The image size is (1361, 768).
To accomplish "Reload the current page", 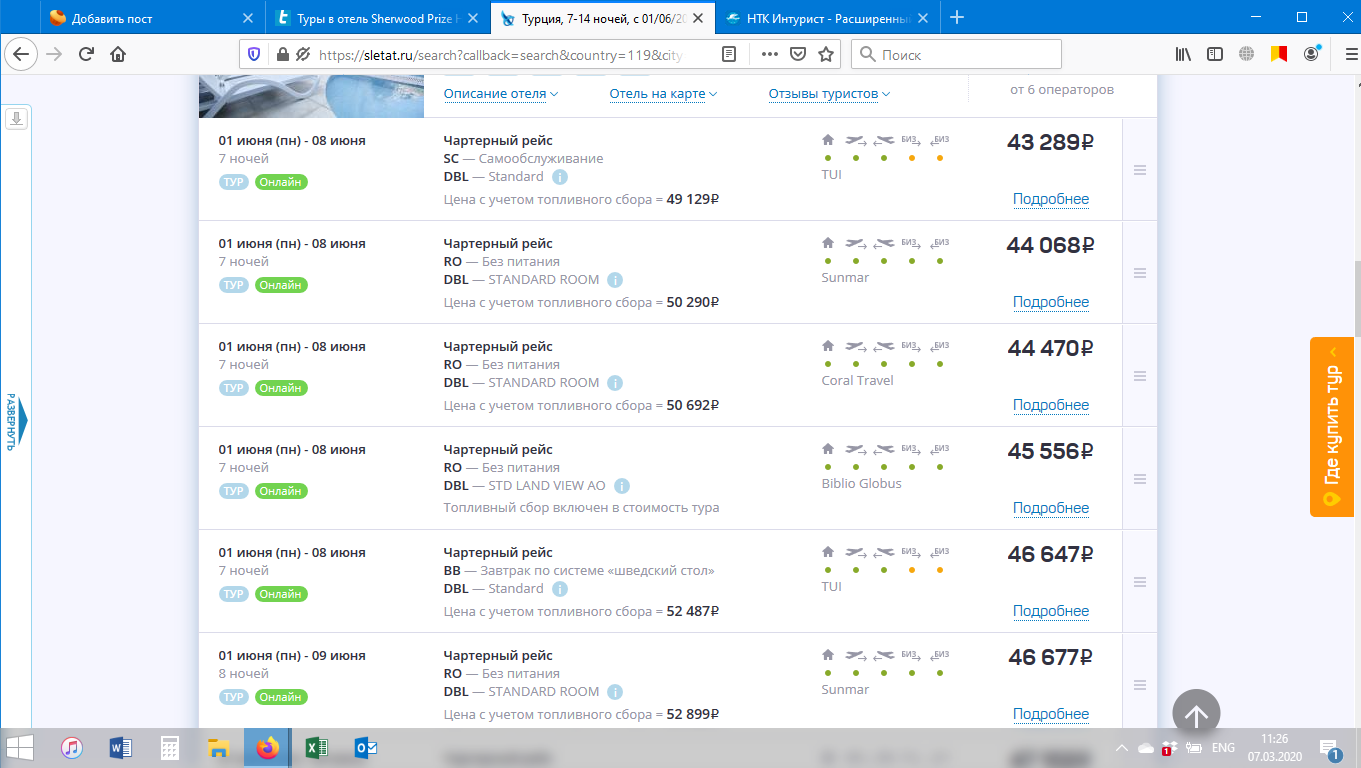I will [x=87, y=54].
